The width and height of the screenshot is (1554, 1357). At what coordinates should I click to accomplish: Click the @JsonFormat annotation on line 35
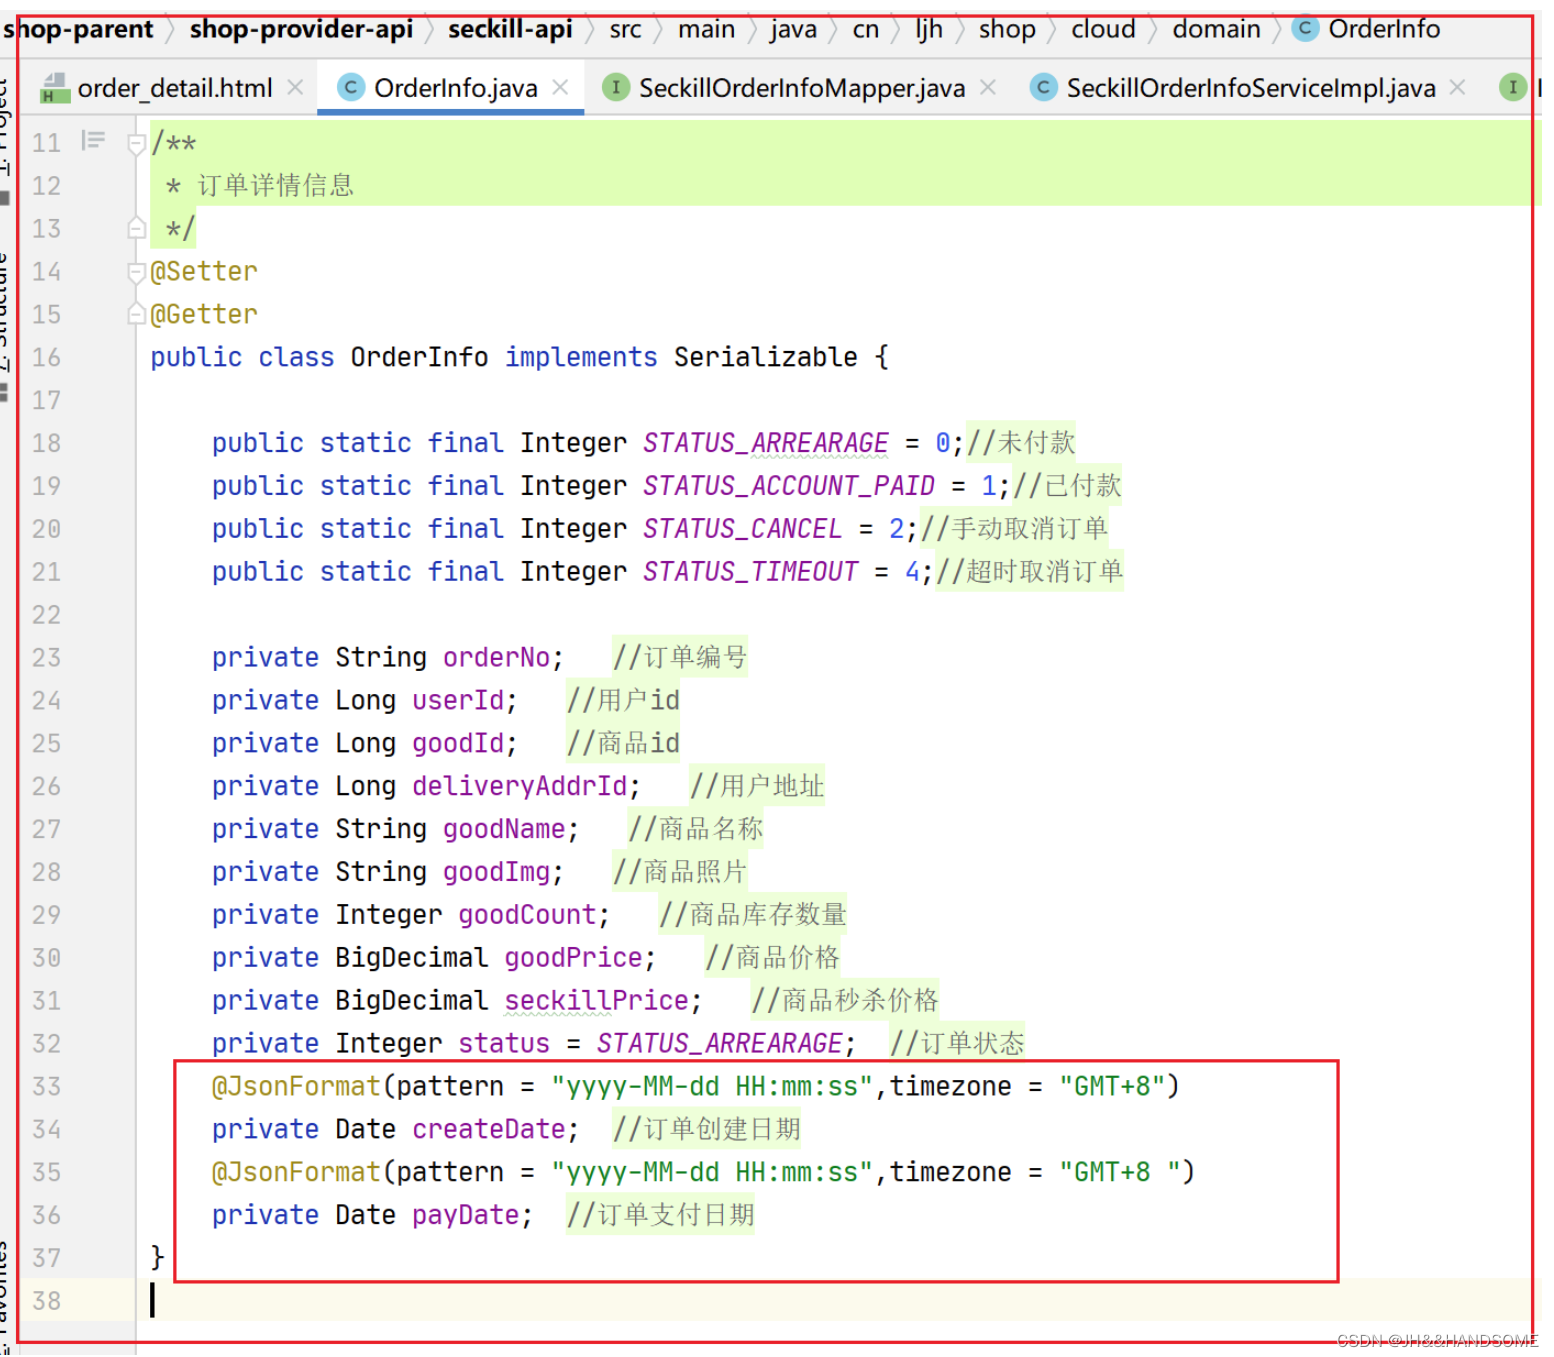pyautogui.click(x=296, y=1173)
